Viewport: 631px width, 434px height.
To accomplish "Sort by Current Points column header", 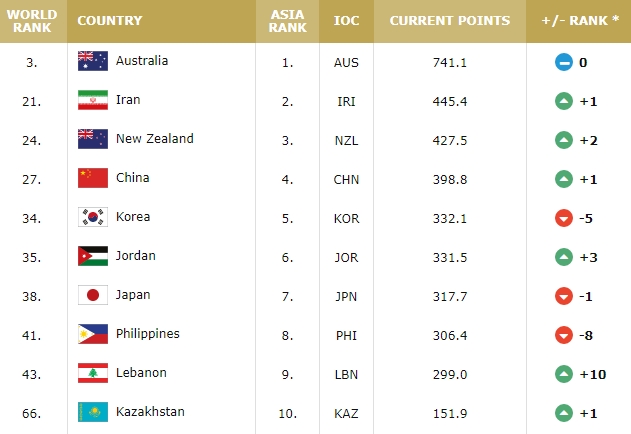I will pyautogui.click(x=450, y=21).
